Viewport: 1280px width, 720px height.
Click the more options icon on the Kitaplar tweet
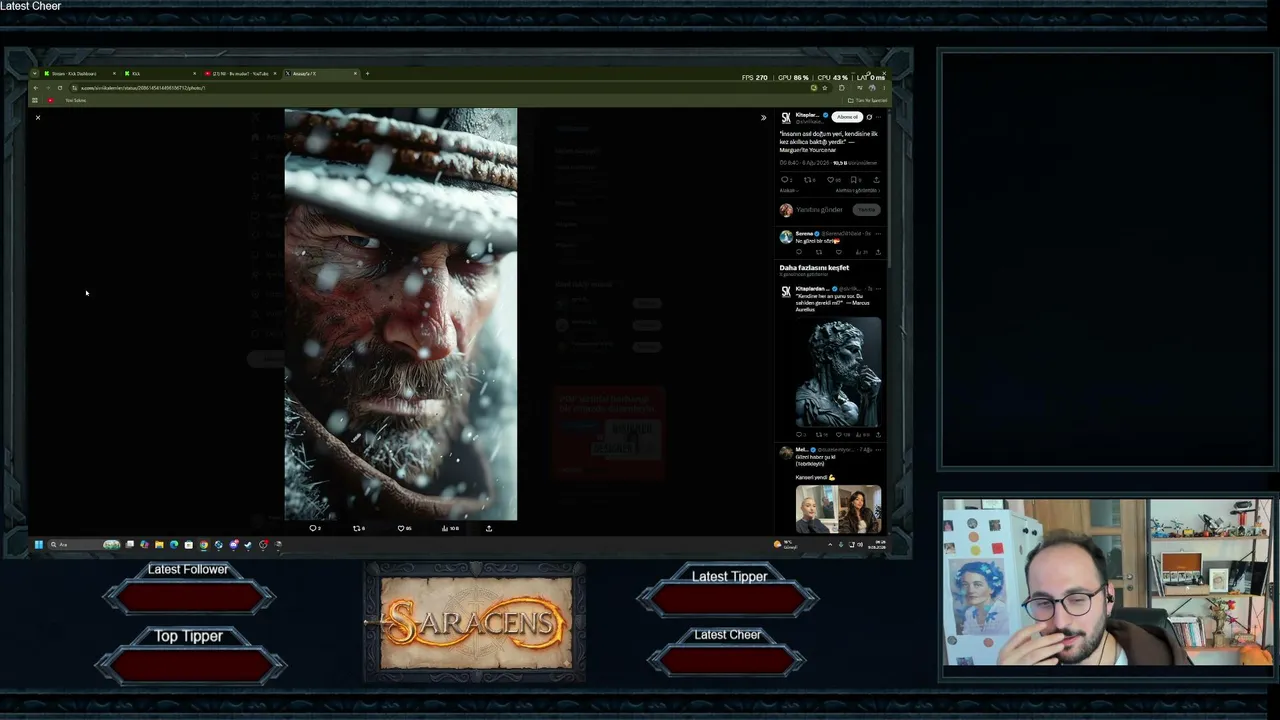click(x=878, y=117)
